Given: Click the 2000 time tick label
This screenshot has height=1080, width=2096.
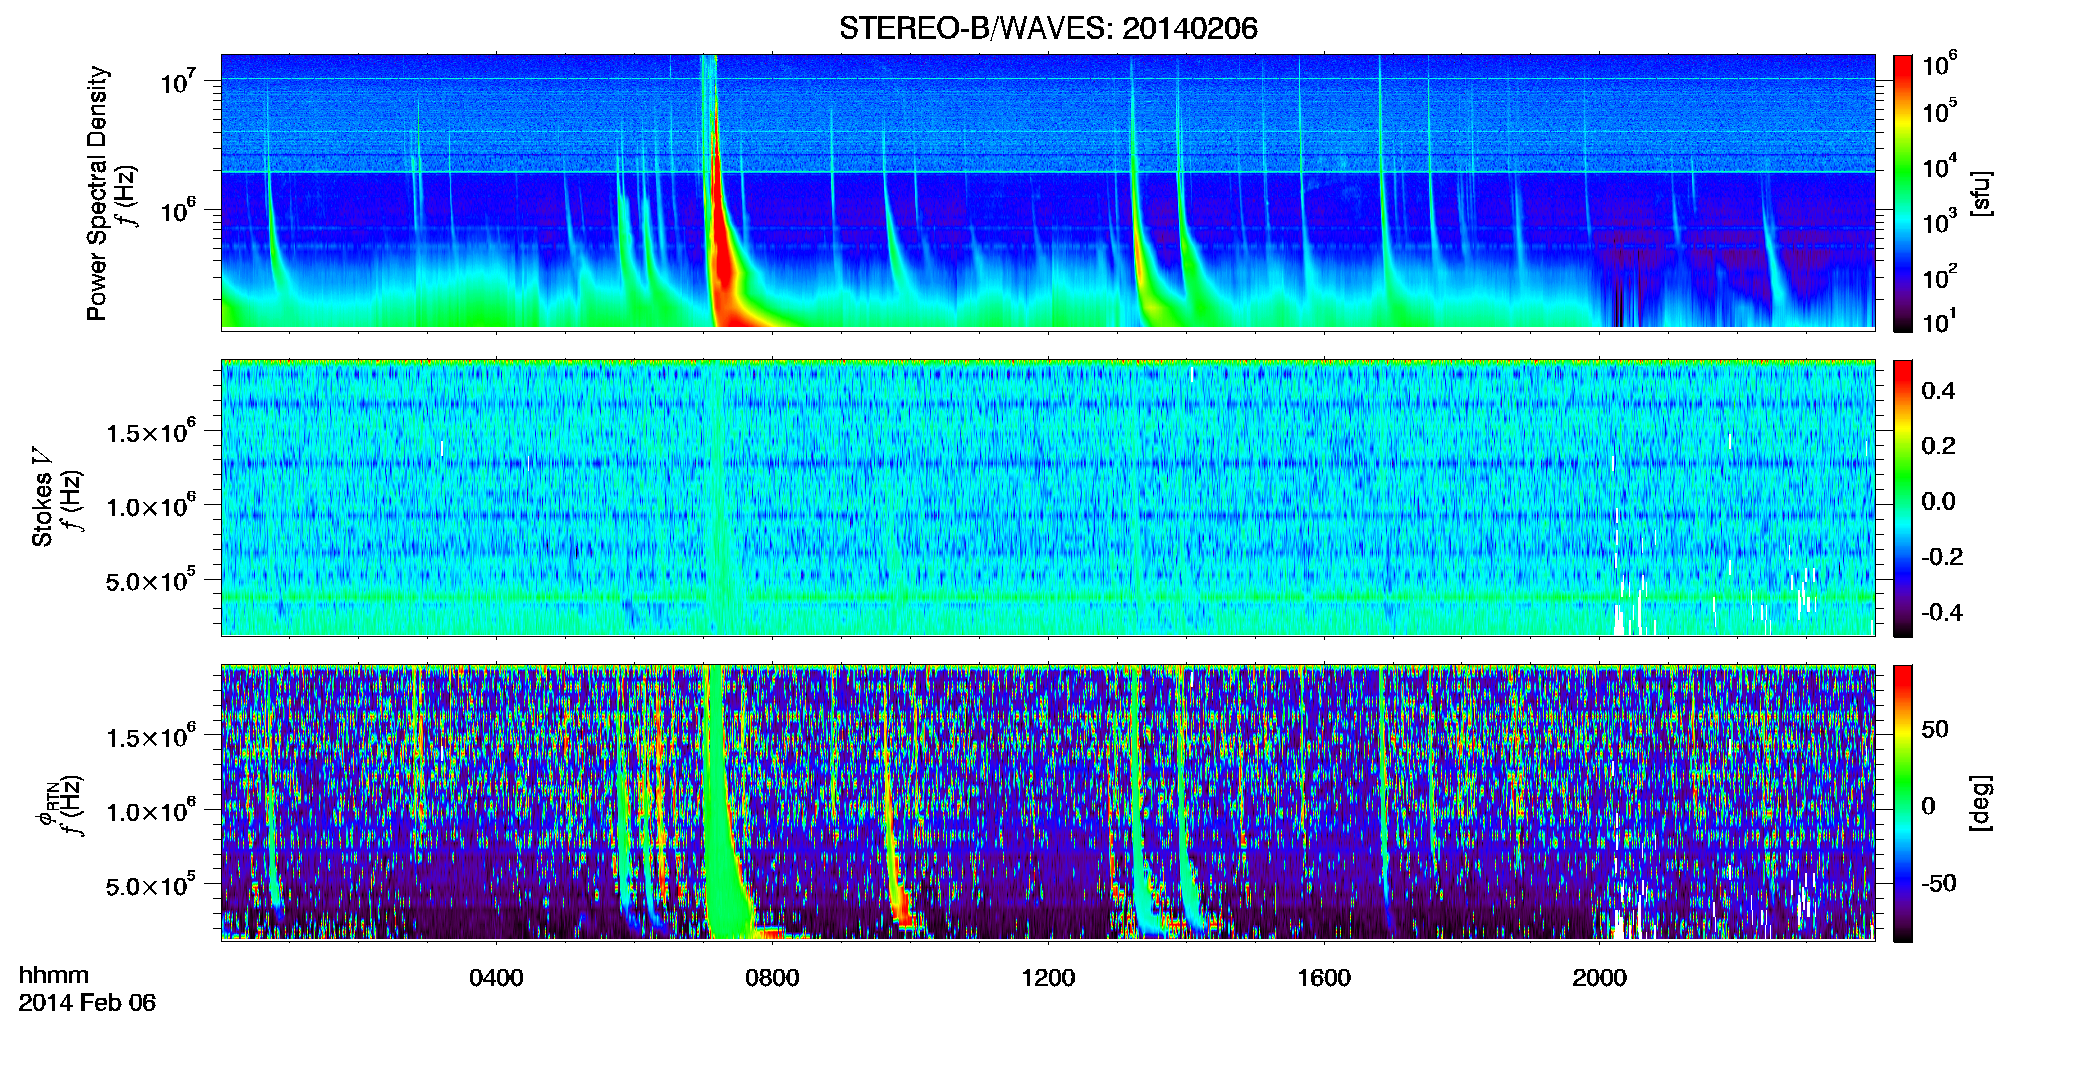Looking at the screenshot, I should (1600, 978).
